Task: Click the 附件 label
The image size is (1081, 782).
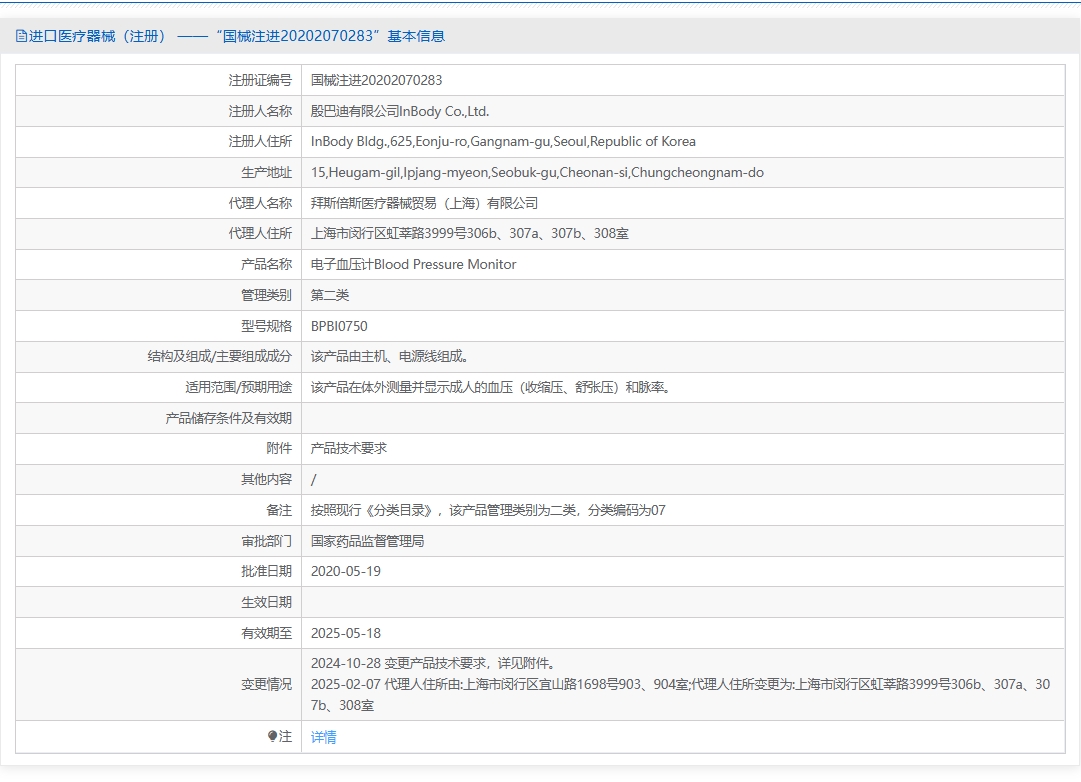Action: pyautogui.click(x=279, y=448)
